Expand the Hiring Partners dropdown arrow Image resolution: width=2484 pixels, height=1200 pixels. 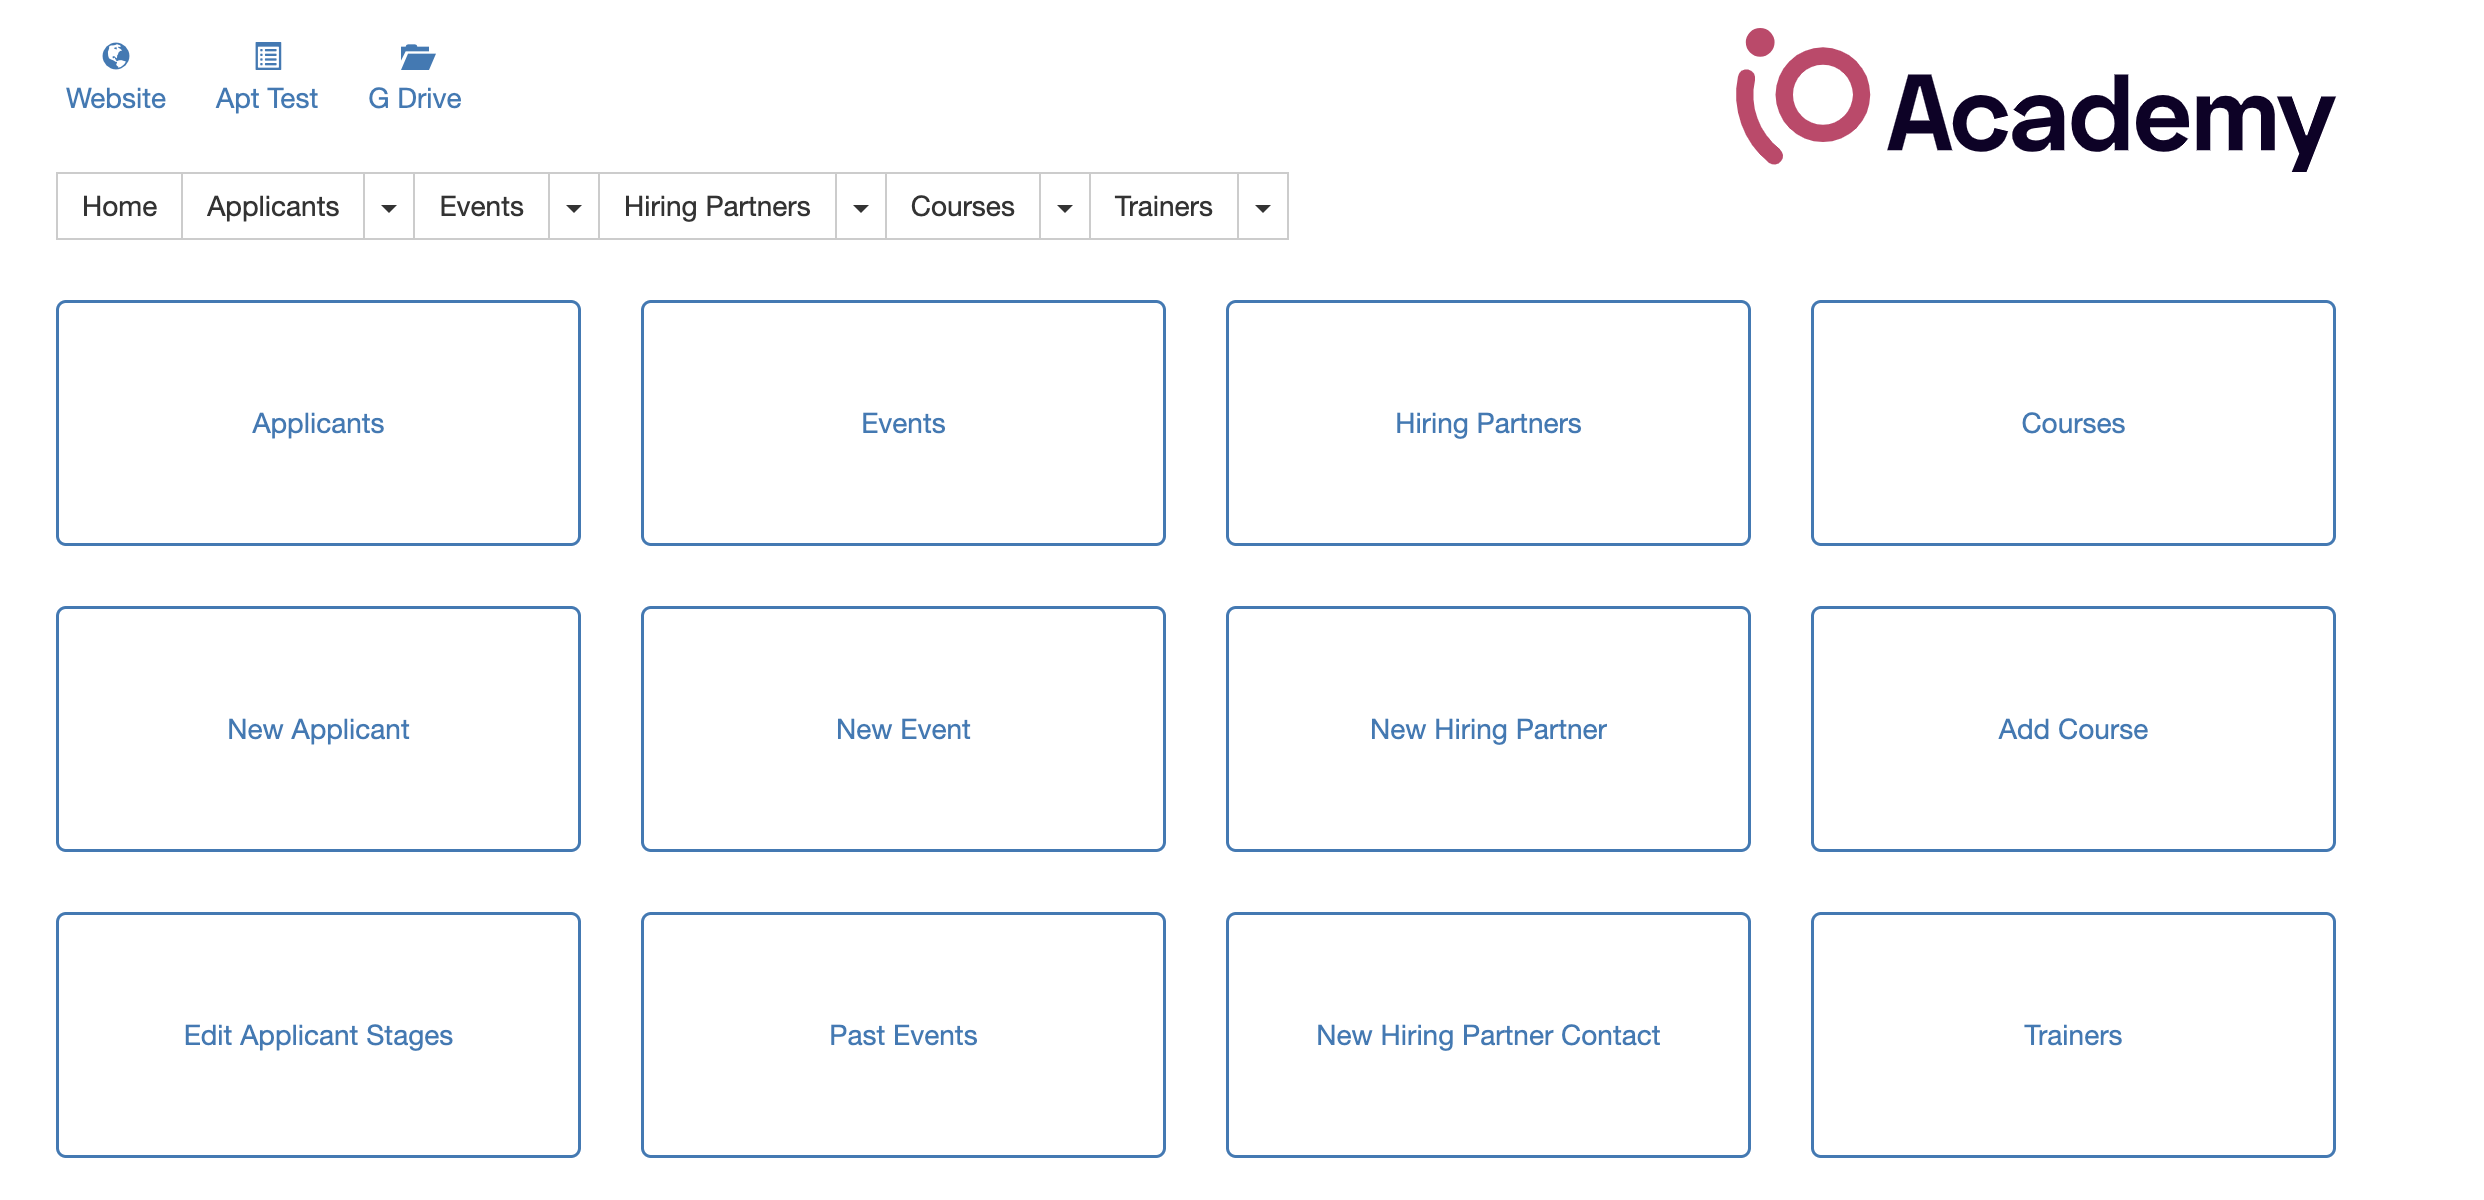[861, 207]
